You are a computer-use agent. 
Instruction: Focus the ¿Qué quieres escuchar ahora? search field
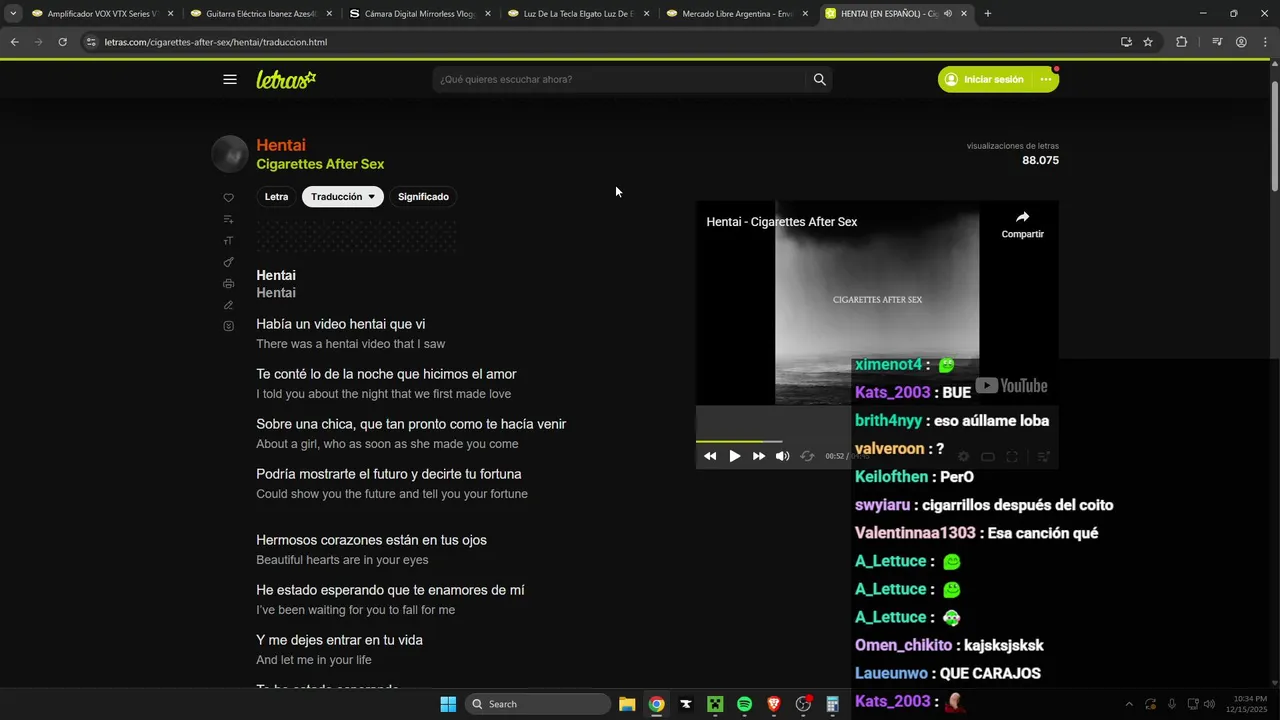click(x=620, y=79)
